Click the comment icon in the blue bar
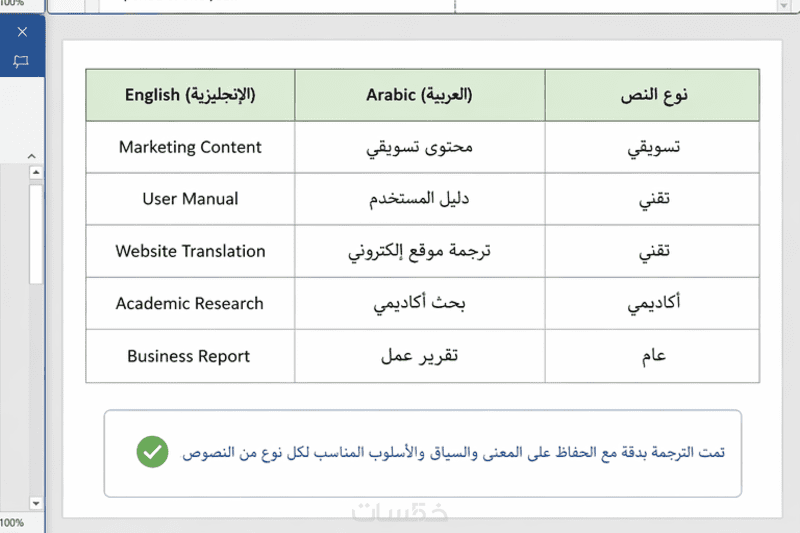800x533 pixels. pos(21,62)
